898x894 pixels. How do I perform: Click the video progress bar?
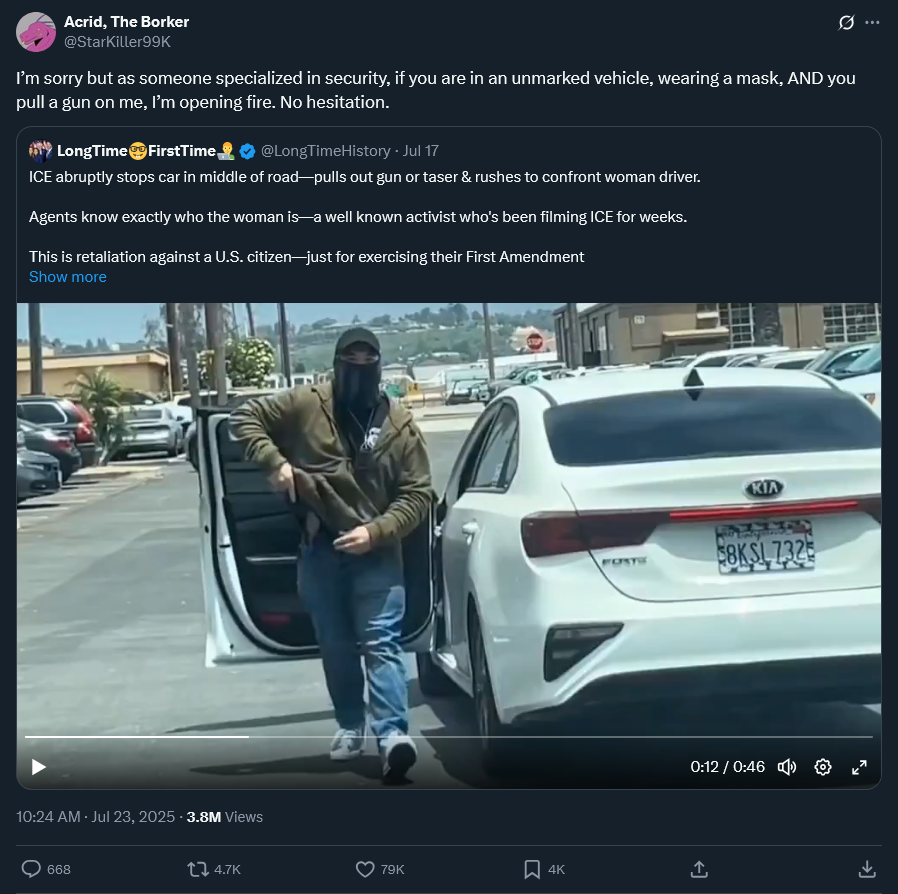448,737
